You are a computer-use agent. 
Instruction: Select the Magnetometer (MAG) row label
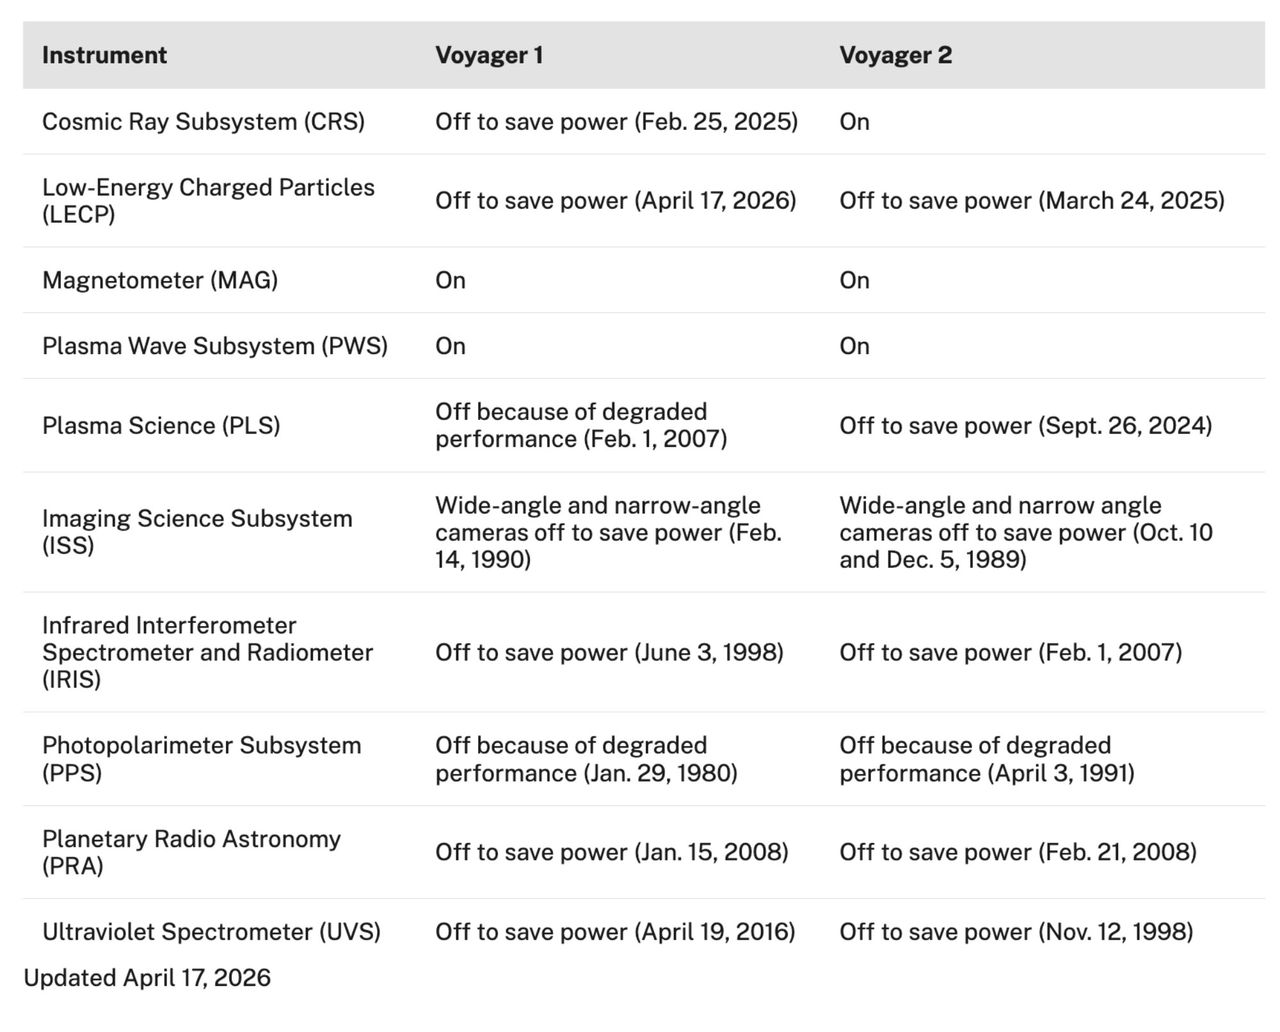160,280
